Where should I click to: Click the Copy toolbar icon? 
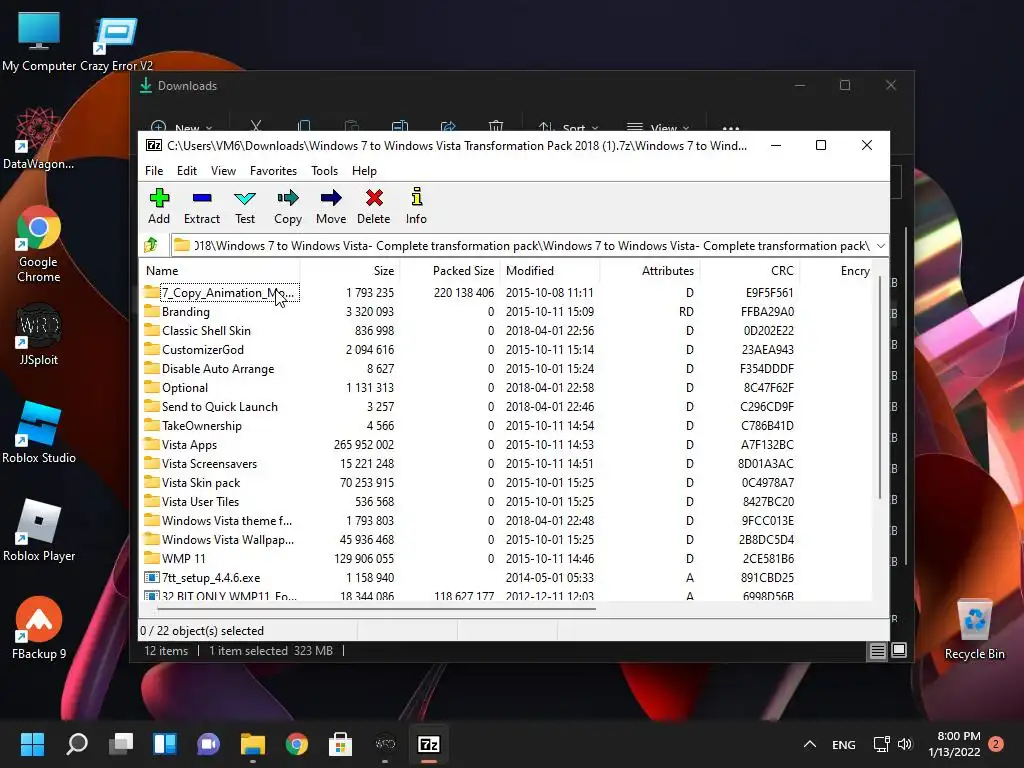pos(288,206)
